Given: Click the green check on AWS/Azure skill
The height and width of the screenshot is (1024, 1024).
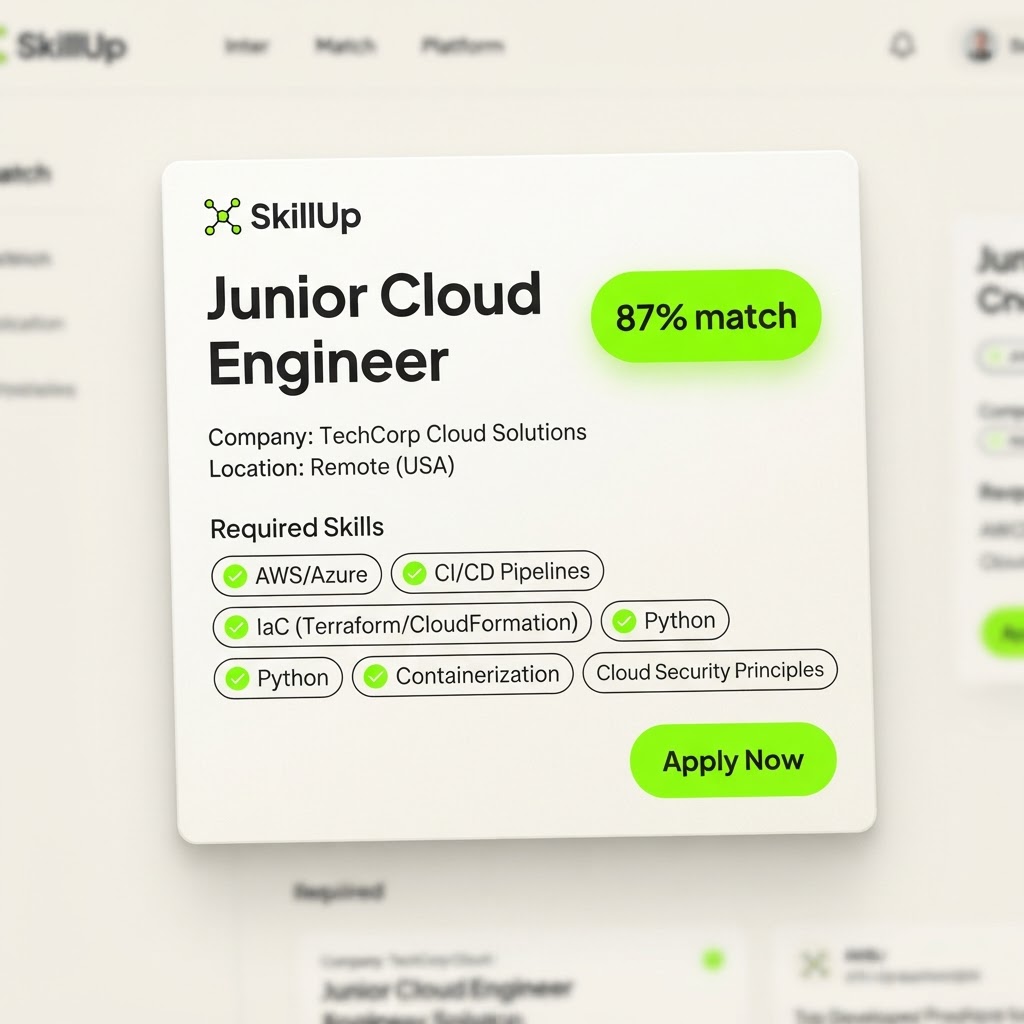Looking at the screenshot, I should click(235, 576).
